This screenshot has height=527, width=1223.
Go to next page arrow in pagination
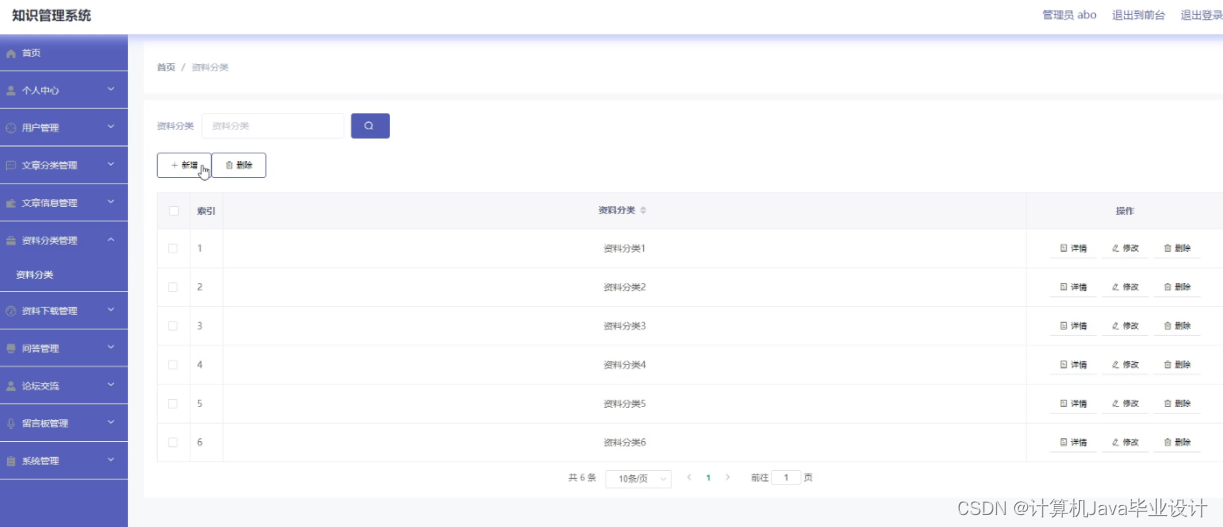click(728, 478)
